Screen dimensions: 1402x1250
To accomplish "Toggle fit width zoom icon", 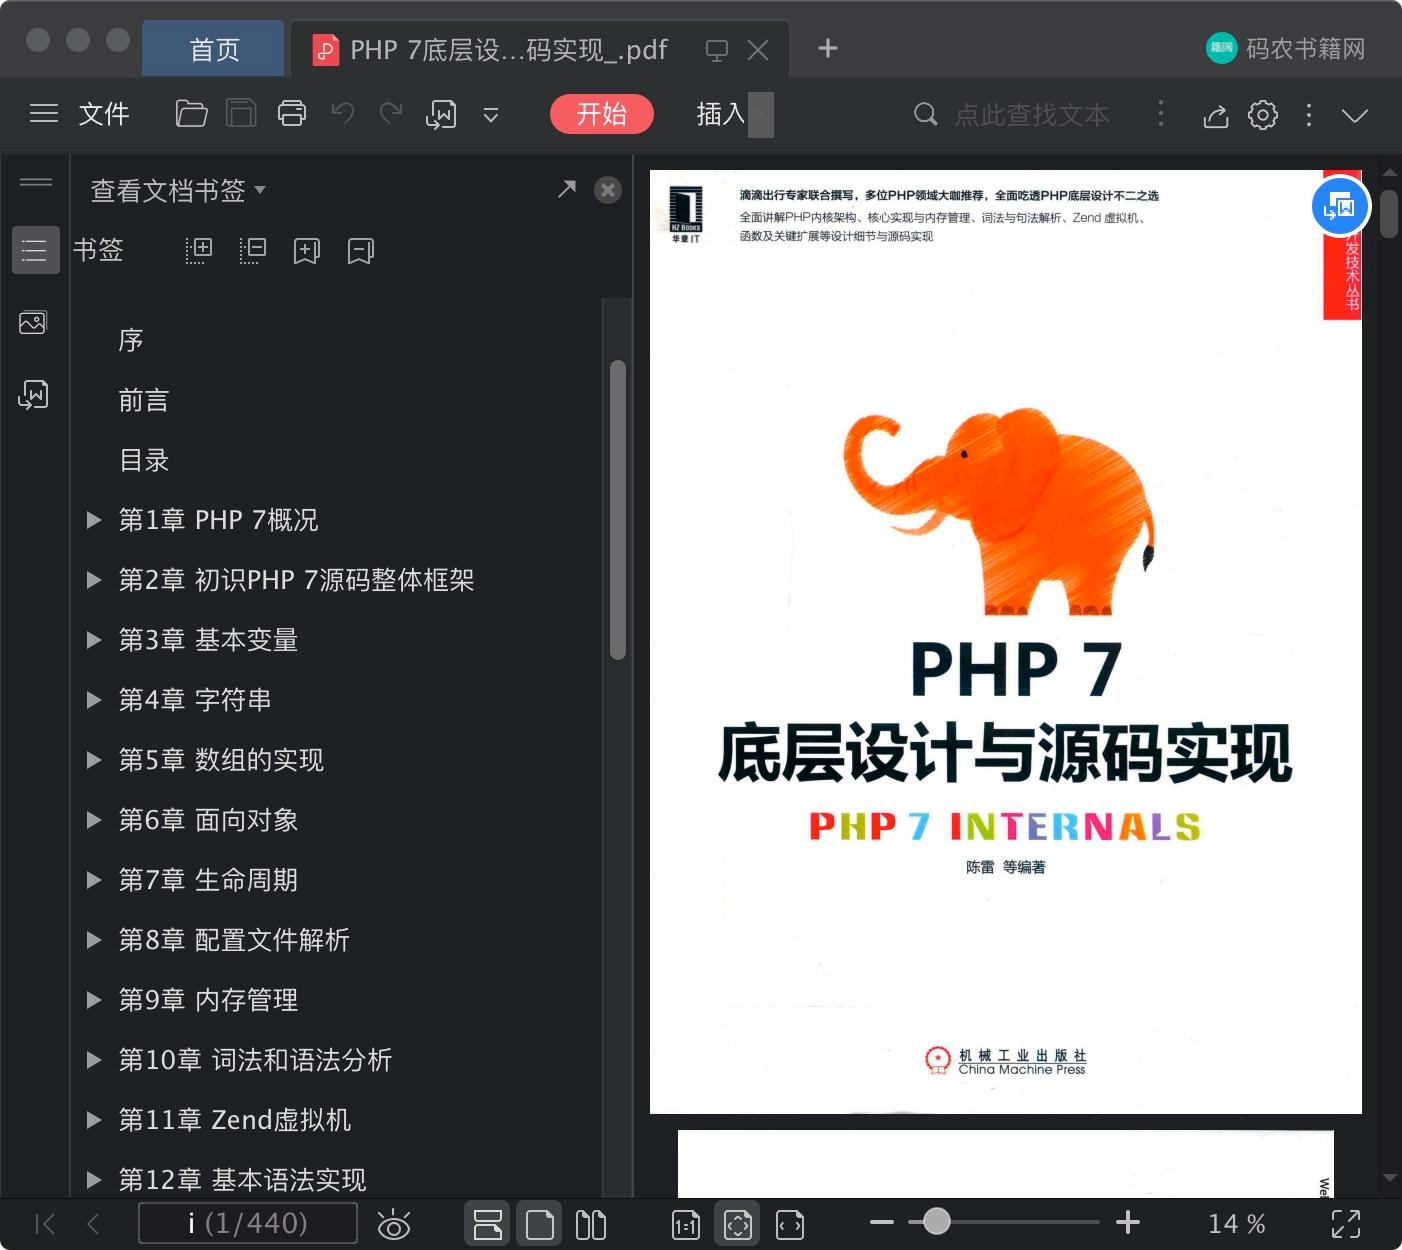I will 790,1224.
